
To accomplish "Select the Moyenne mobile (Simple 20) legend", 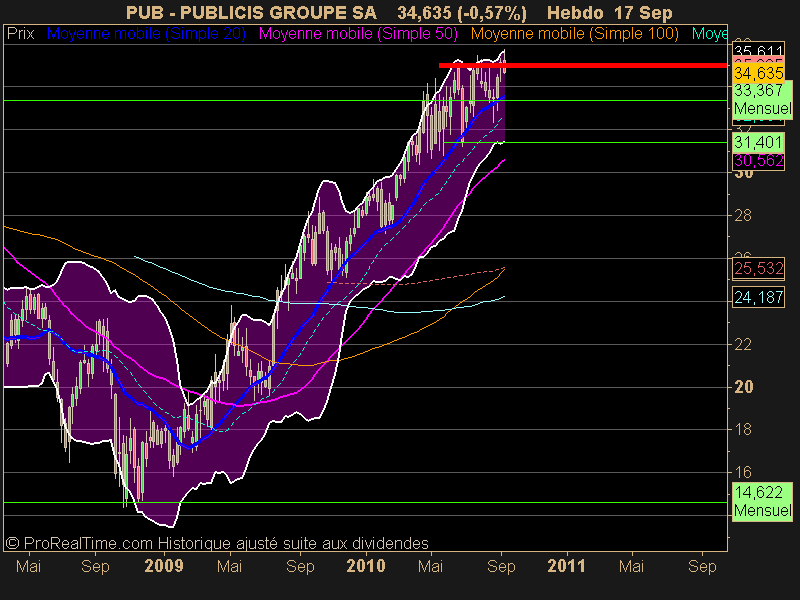I will pyautogui.click(x=146, y=34).
